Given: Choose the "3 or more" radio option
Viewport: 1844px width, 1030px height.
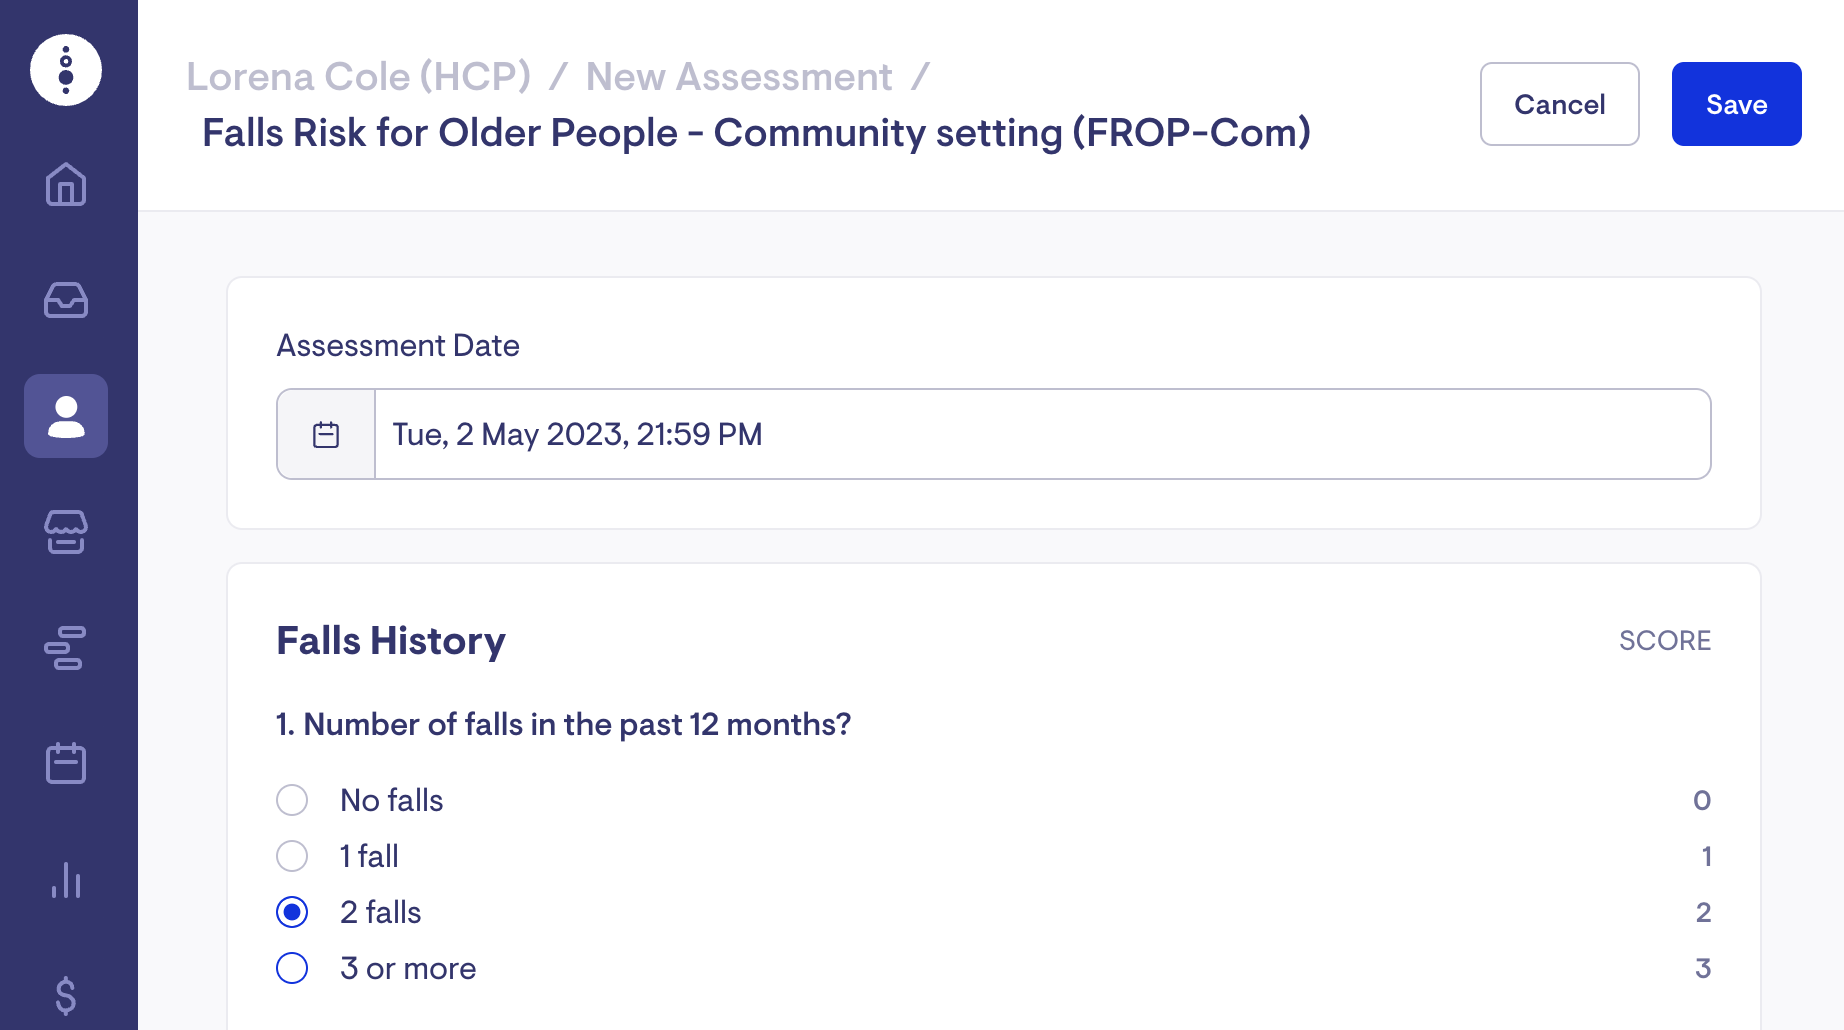Looking at the screenshot, I should (292, 968).
